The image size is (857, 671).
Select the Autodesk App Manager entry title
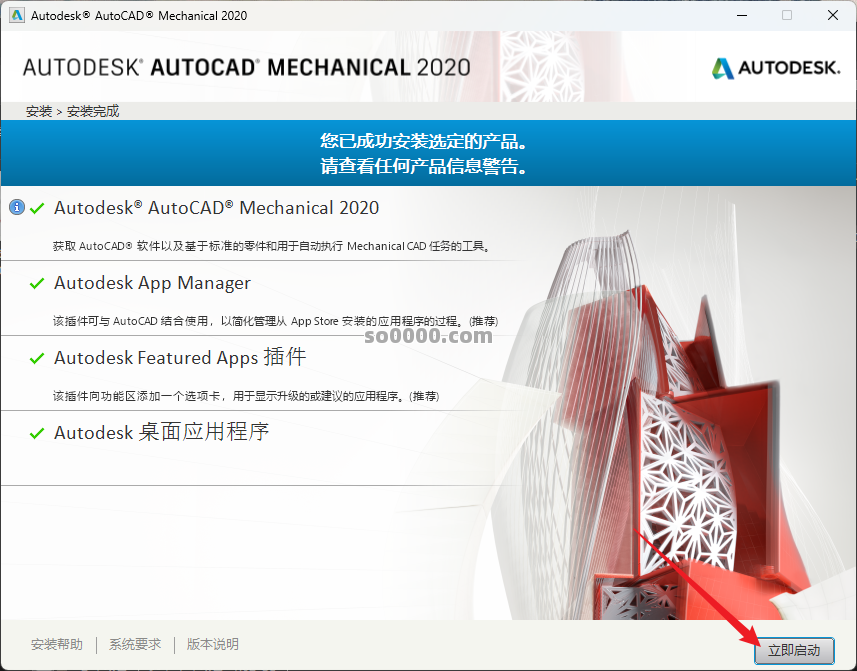(152, 283)
